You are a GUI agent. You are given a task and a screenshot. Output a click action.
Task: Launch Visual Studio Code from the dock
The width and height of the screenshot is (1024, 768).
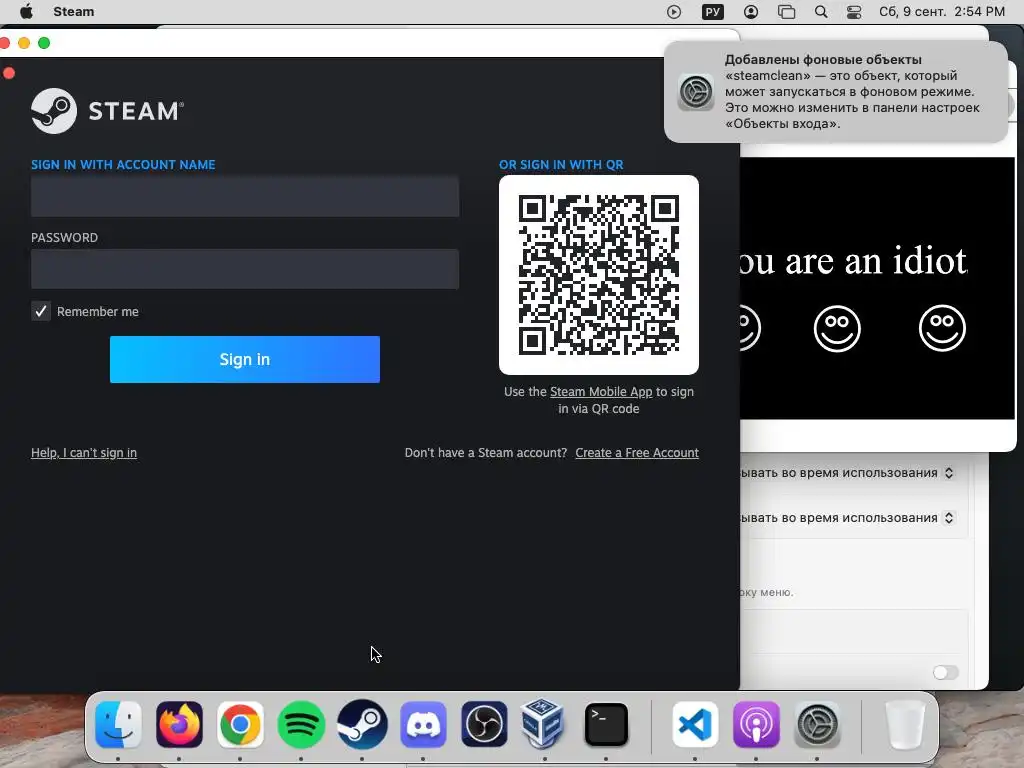tap(695, 724)
